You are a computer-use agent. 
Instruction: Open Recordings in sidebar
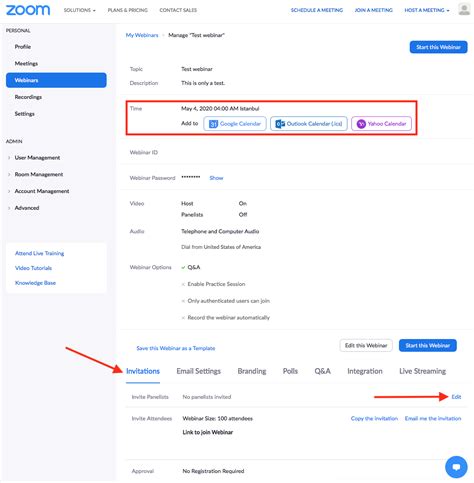click(x=28, y=97)
